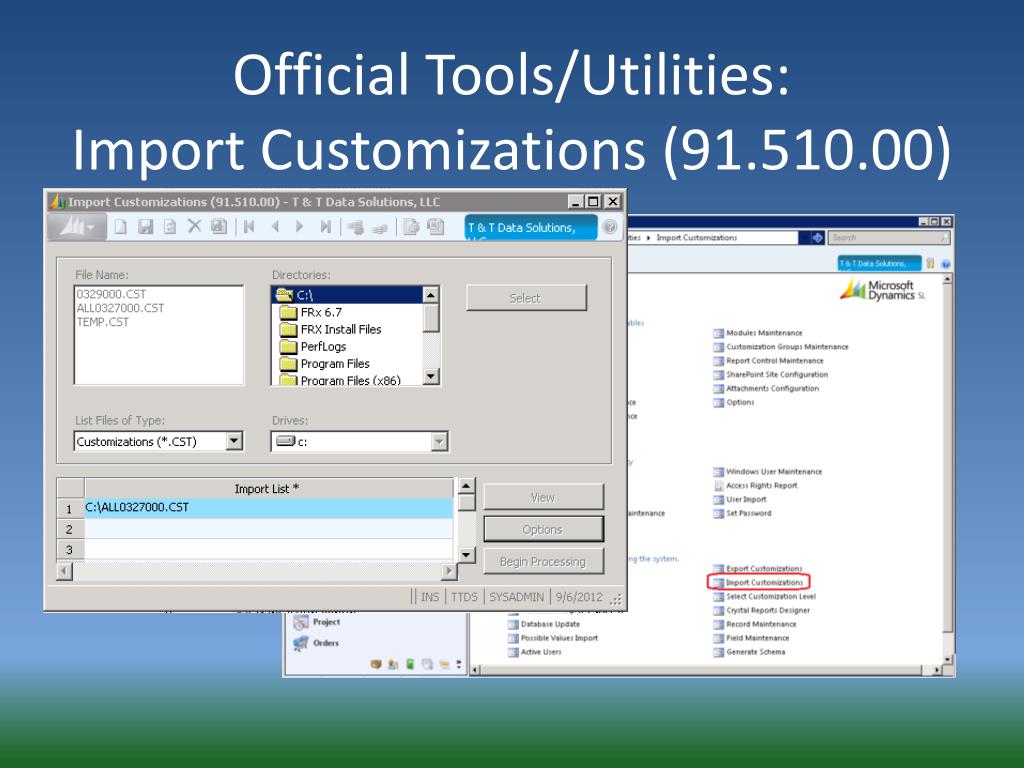Click the Directories list scroll down arrow
1024x768 pixels.
(431, 376)
